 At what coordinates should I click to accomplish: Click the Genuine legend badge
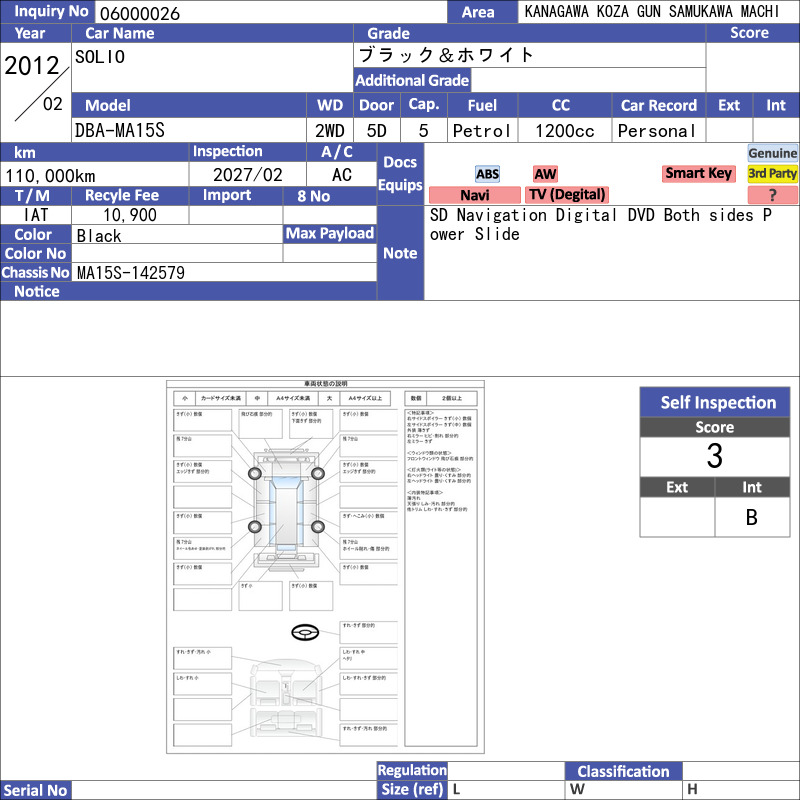pyautogui.click(x=772, y=153)
